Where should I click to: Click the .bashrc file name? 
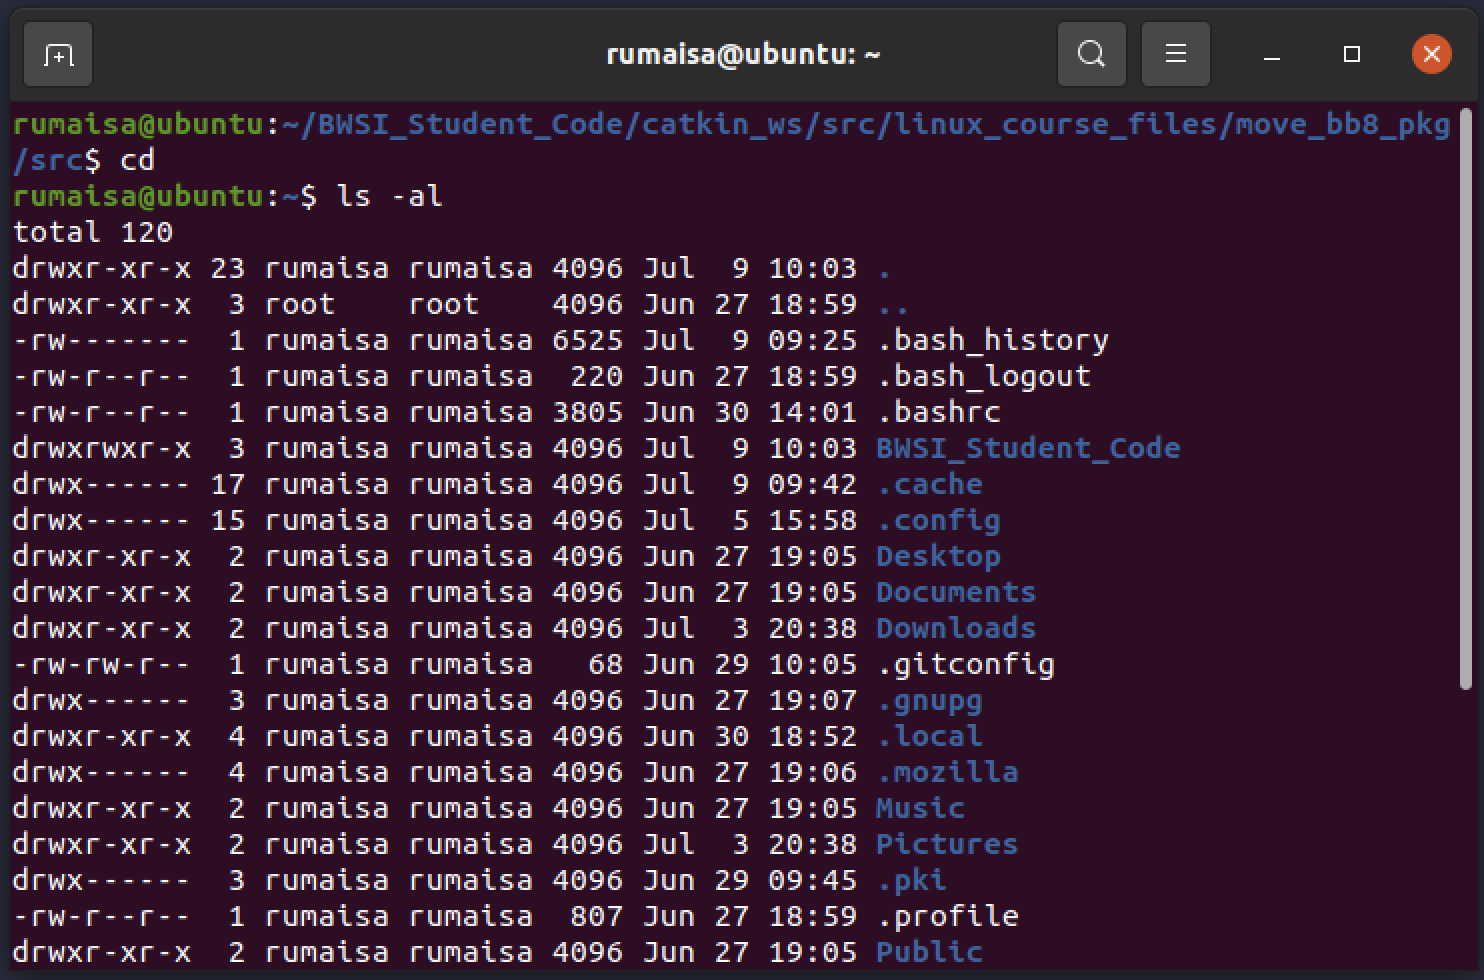click(939, 412)
